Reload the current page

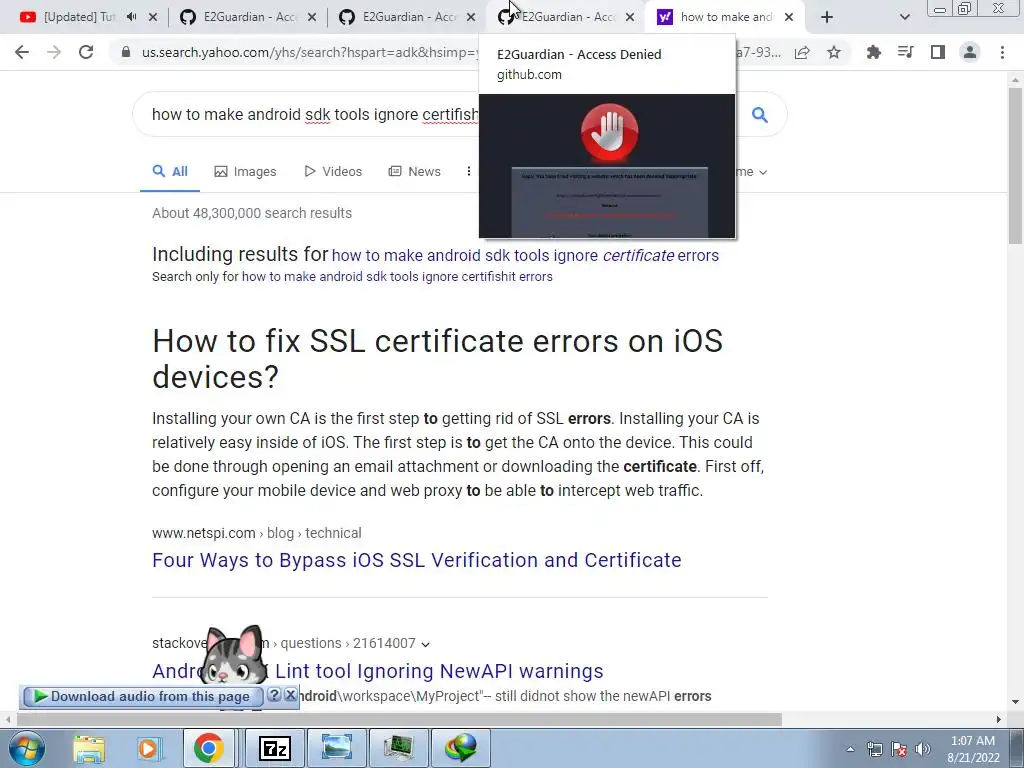86,52
